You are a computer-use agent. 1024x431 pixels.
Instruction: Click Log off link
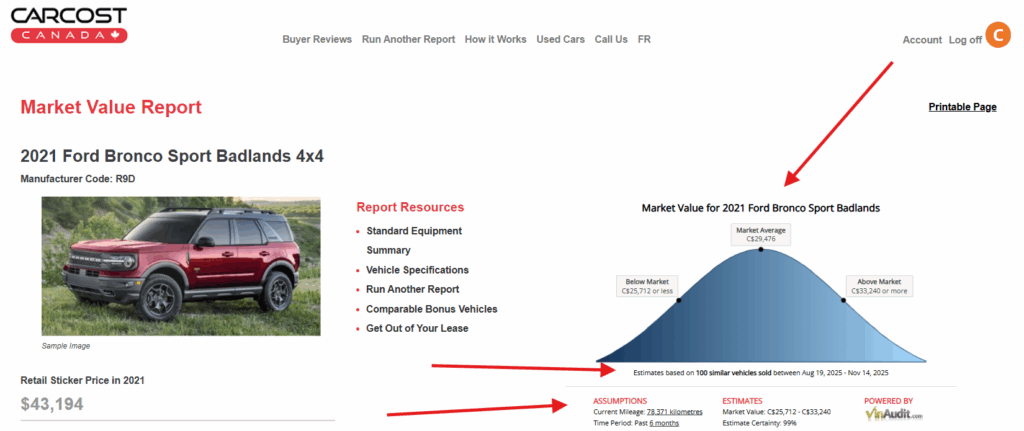click(x=965, y=40)
